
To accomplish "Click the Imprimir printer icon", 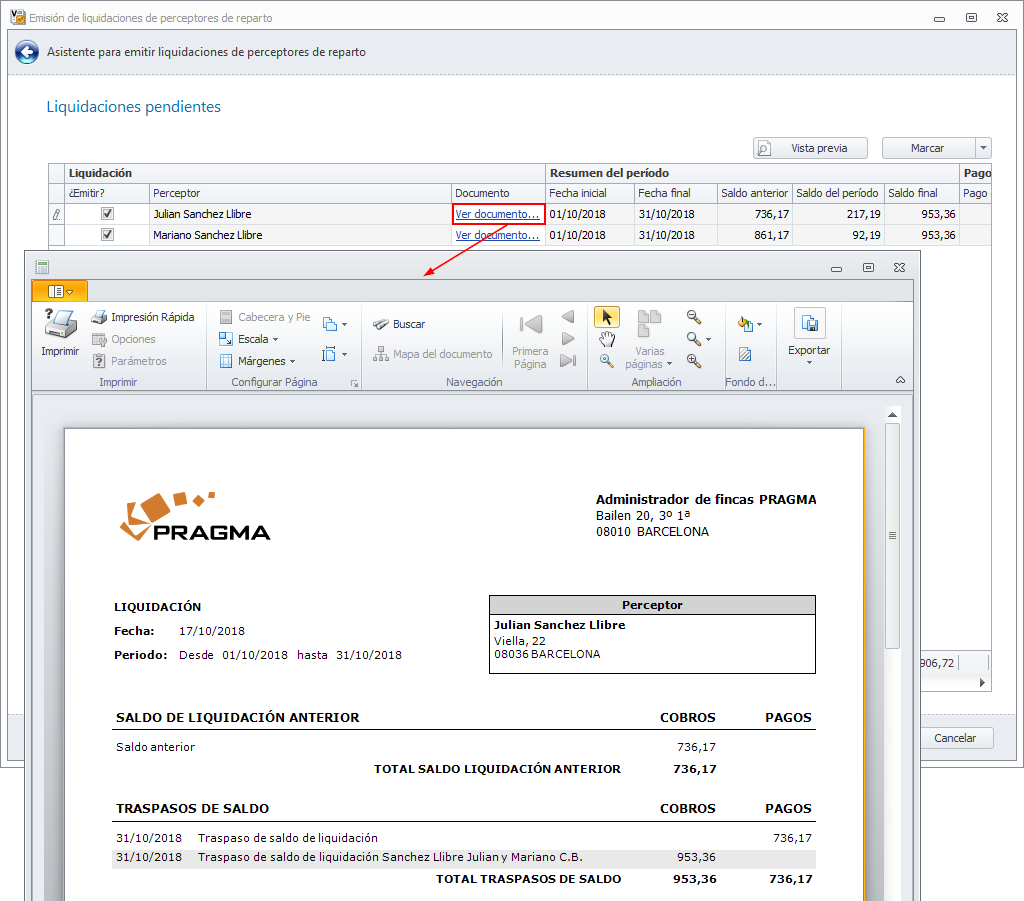I will [x=60, y=325].
